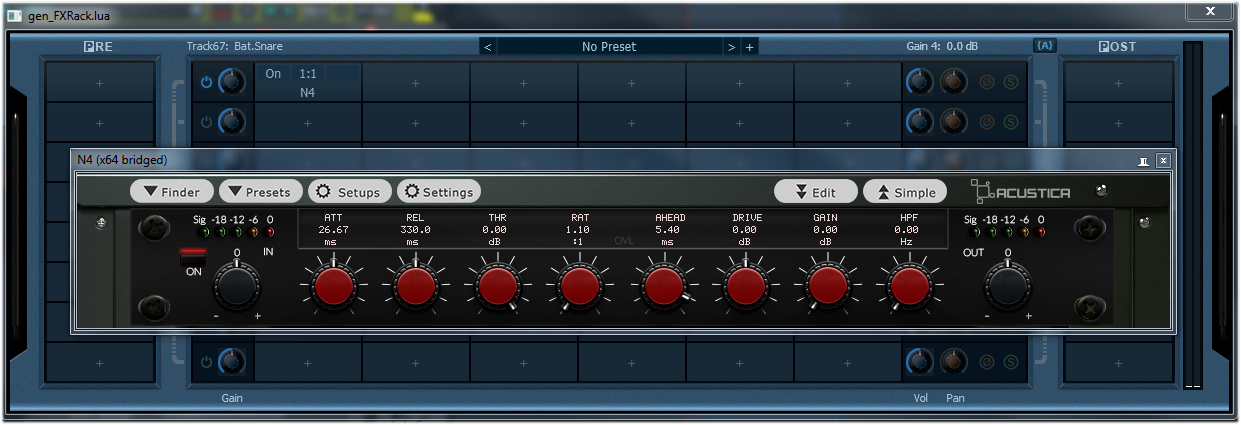Click the small LED on N4 toolbar right

1101,190
